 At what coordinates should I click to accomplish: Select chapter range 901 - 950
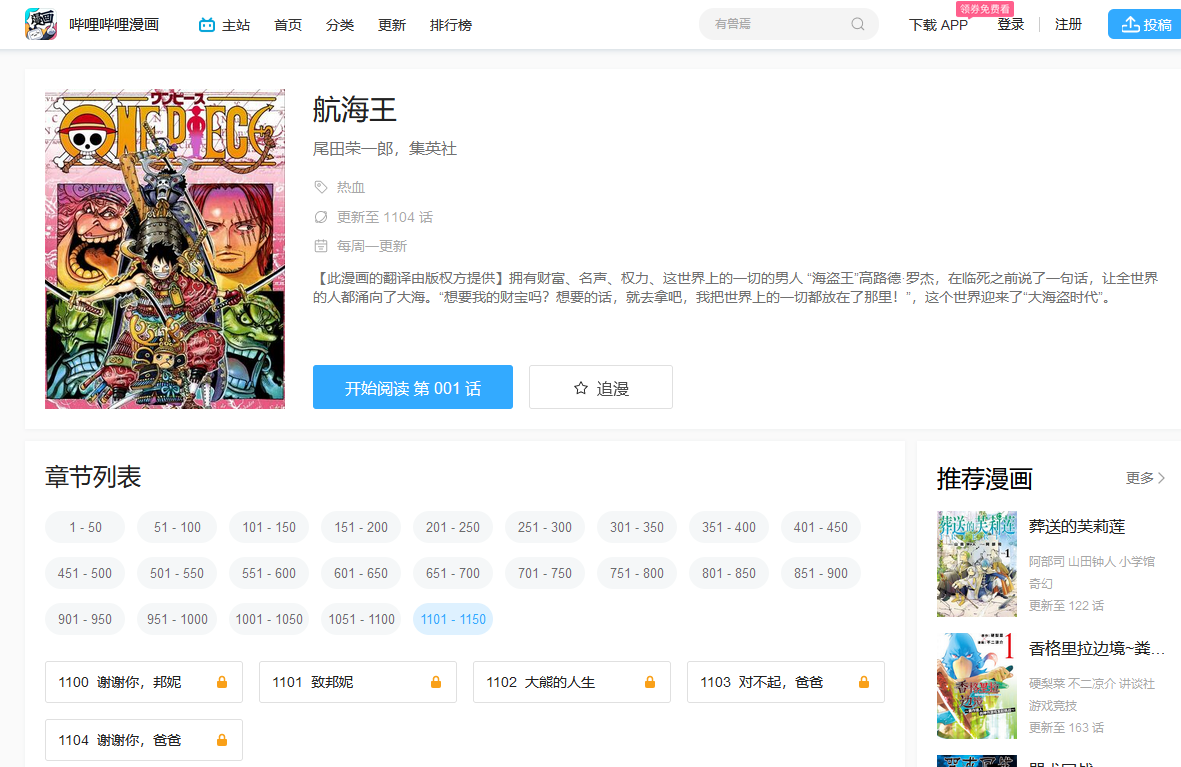[x=85, y=619]
